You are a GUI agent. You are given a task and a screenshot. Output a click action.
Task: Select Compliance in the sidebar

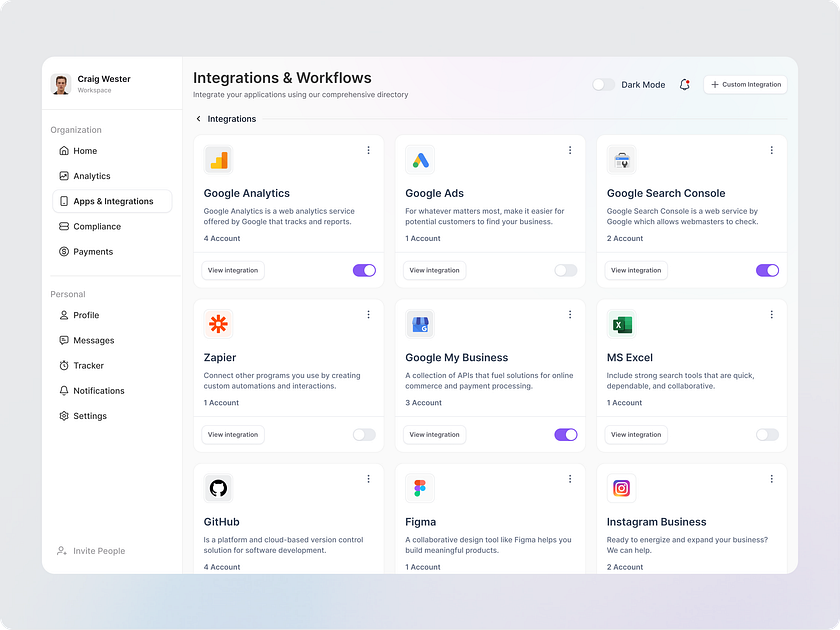click(x=95, y=226)
